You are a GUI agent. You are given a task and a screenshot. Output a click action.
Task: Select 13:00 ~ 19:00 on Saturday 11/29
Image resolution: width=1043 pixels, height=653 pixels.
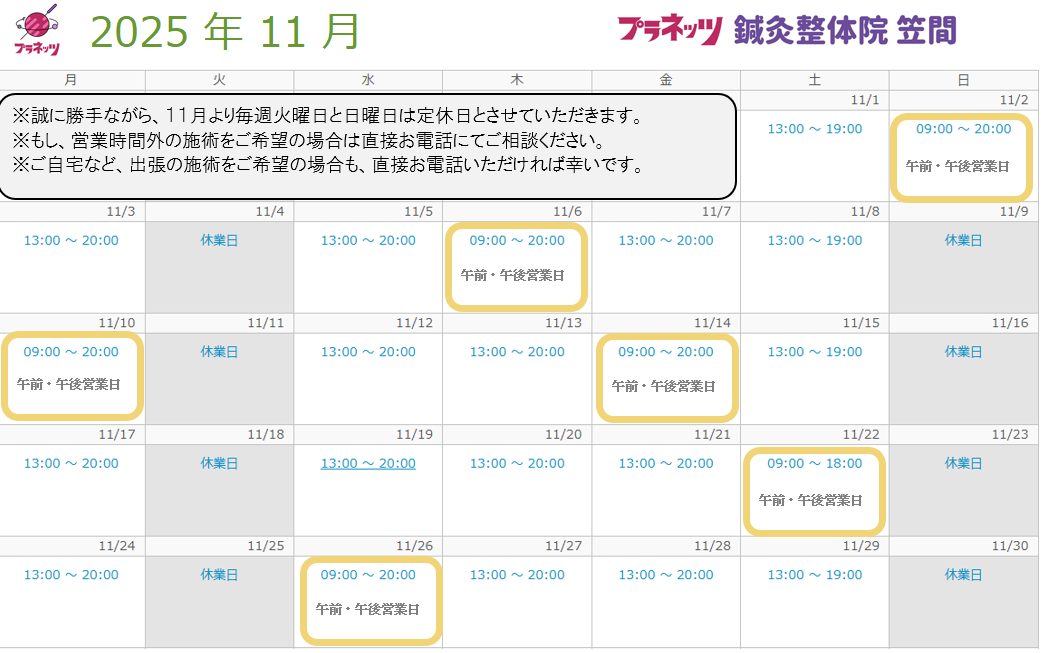[x=814, y=575]
